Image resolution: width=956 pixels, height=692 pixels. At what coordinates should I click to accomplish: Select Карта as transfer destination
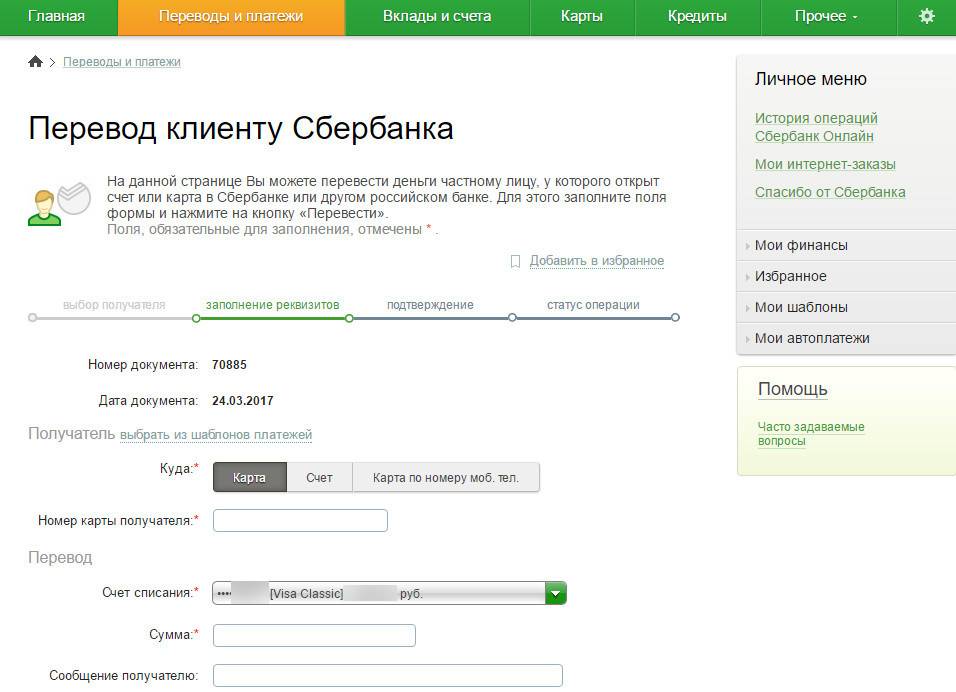(249, 477)
